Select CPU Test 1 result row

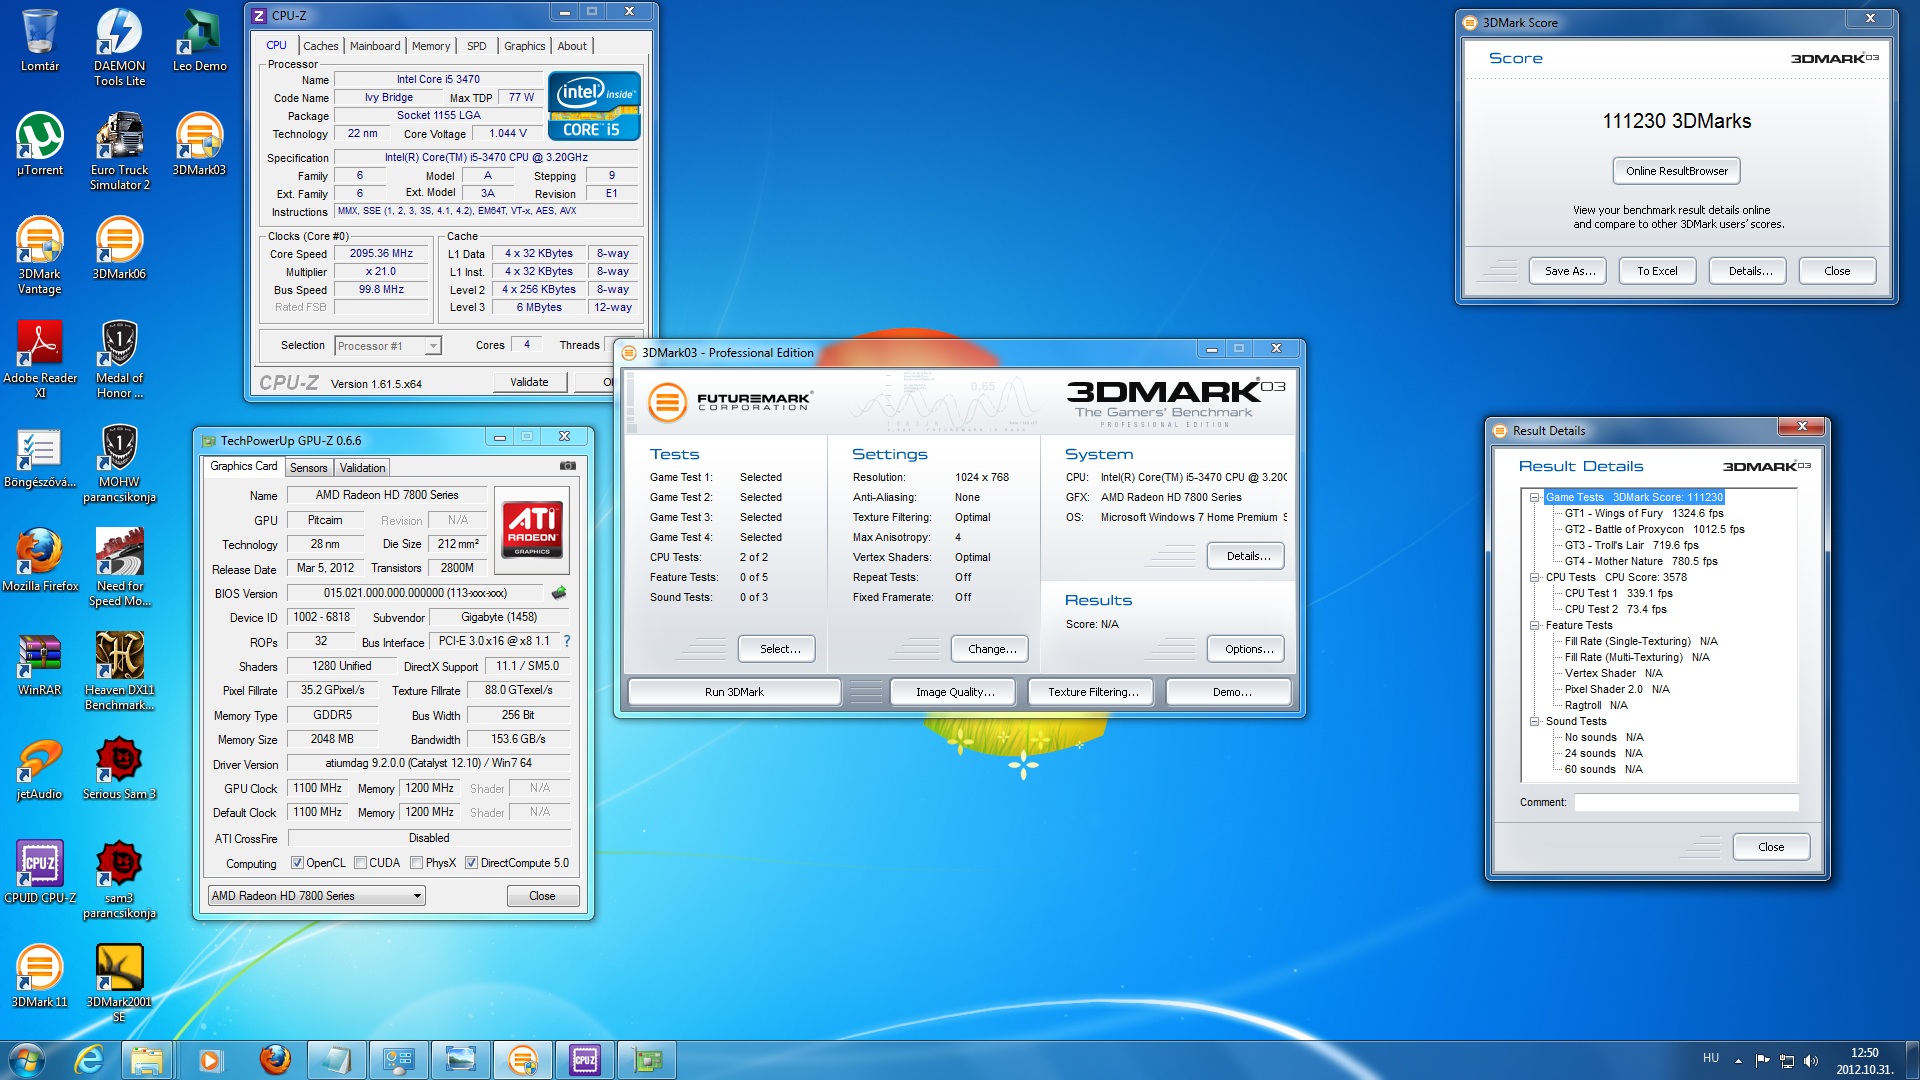click(1618, 593)
